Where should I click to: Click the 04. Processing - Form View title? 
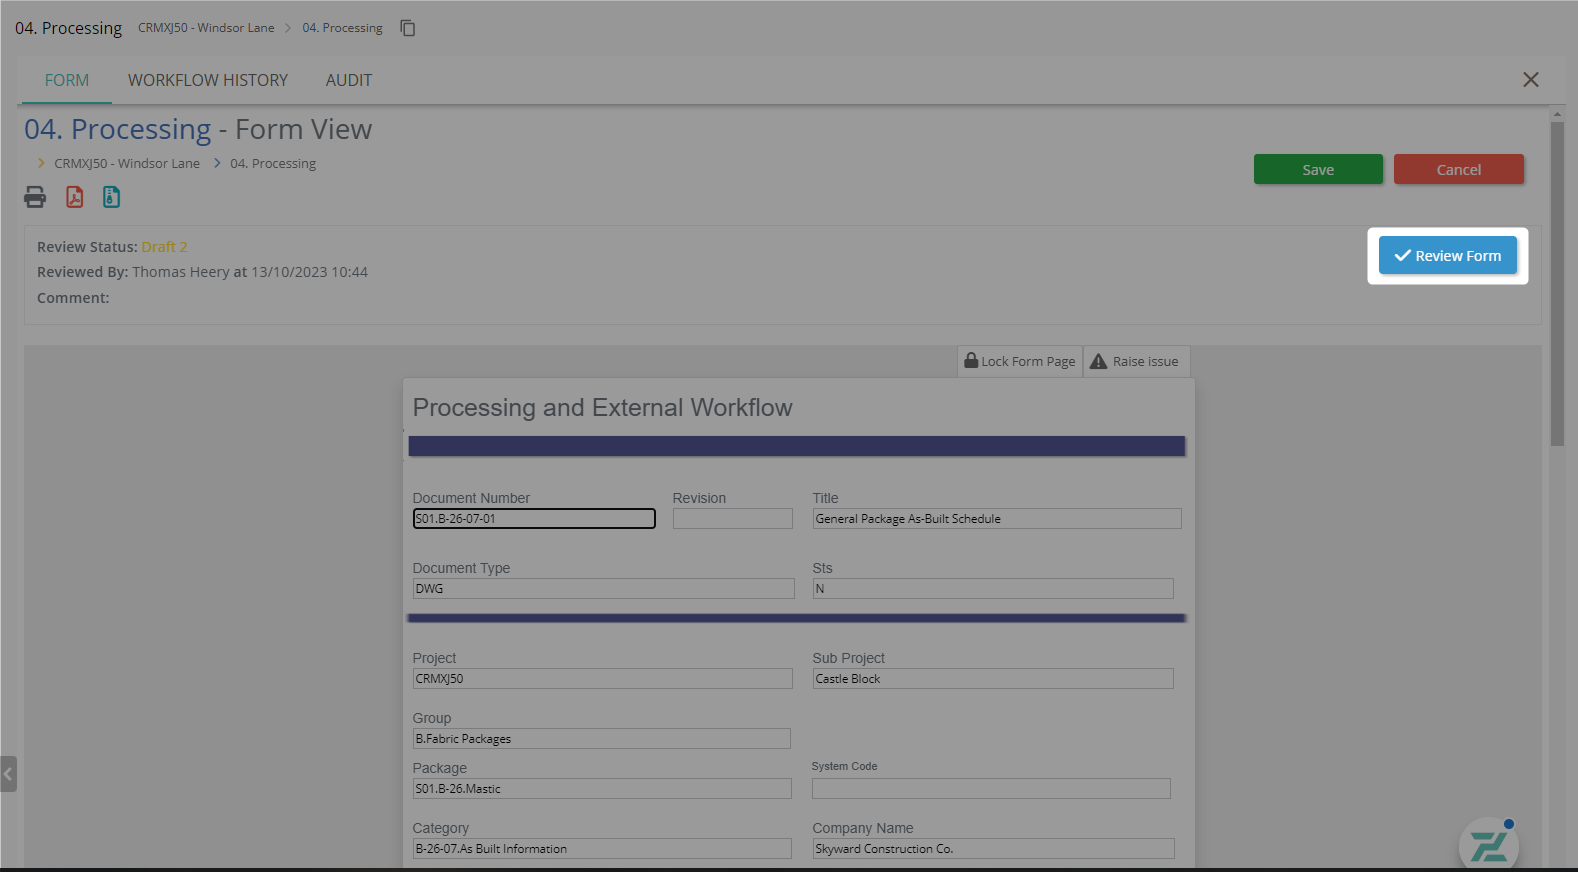point(198,130)
